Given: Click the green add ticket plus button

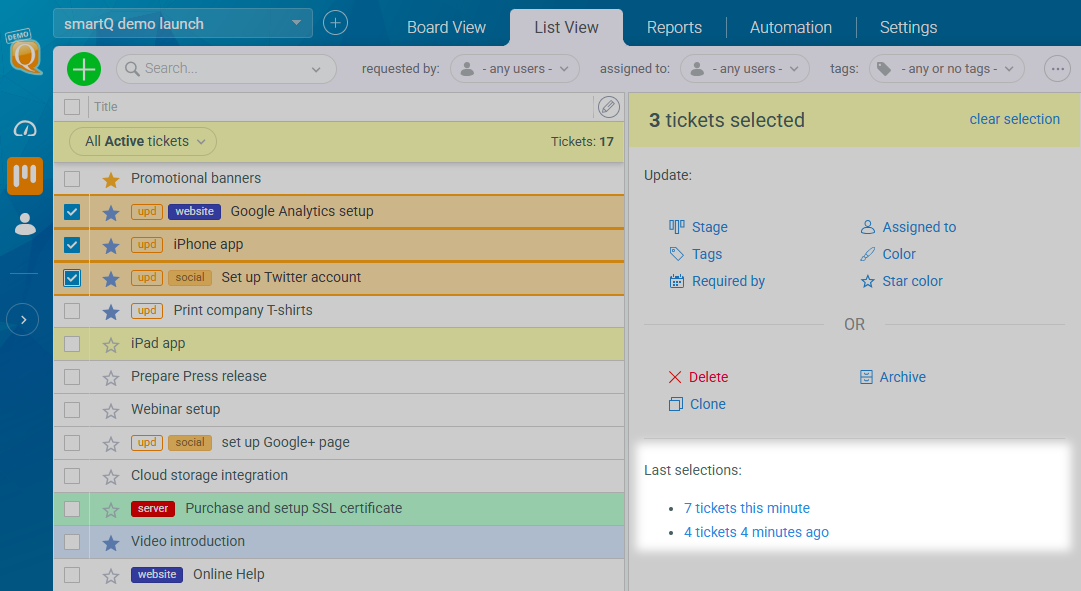Looking at the screenshot, I should click(x=84, y=69).
